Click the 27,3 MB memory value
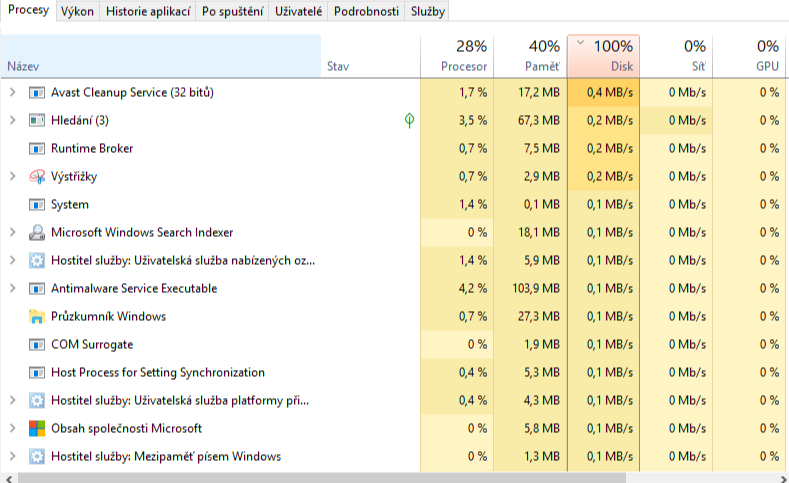 (x=539, y=316)
